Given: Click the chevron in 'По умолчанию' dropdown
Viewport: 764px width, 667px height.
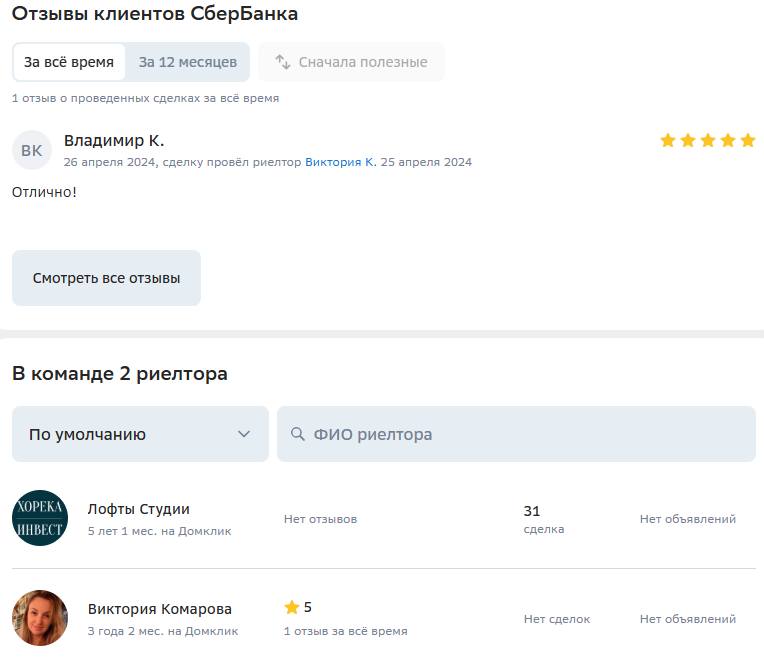Looking at the screenshot, I should [x=244, y=434].
